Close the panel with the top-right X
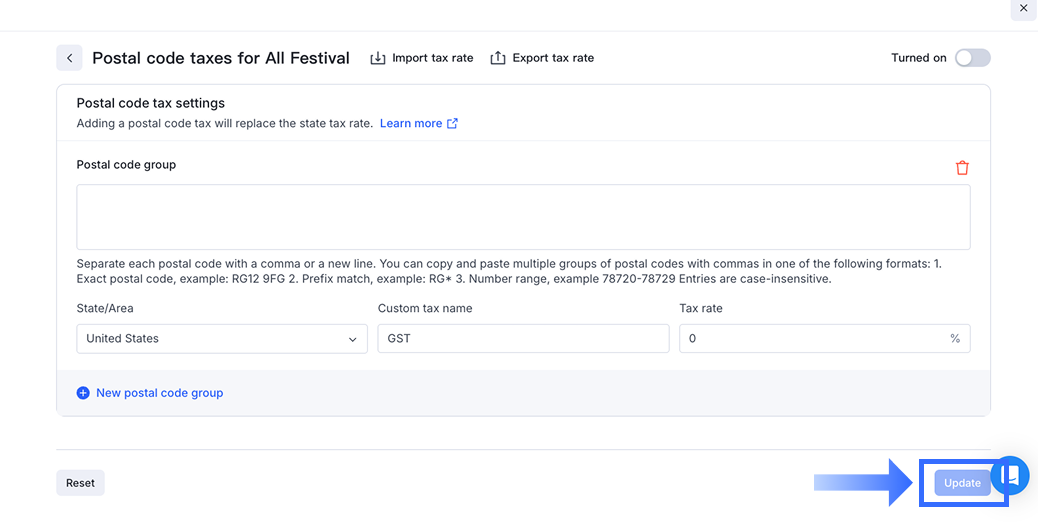 tap(1023, 9)
